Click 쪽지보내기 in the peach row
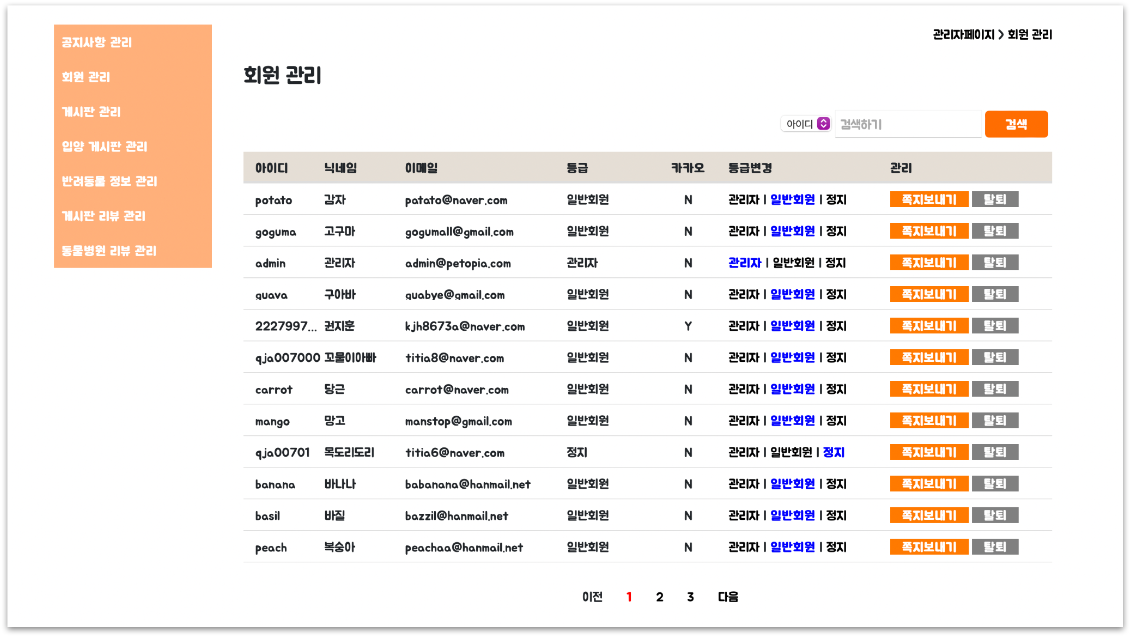This screenshot has width=1130, height=636. [x=929, y=547]
